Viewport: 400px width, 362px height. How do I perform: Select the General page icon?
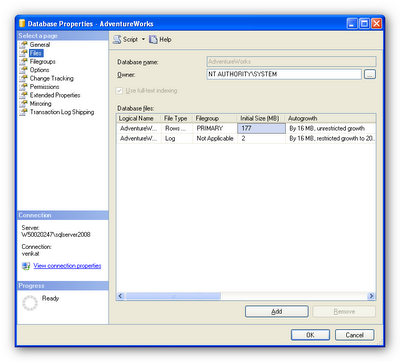click(23, 45)
